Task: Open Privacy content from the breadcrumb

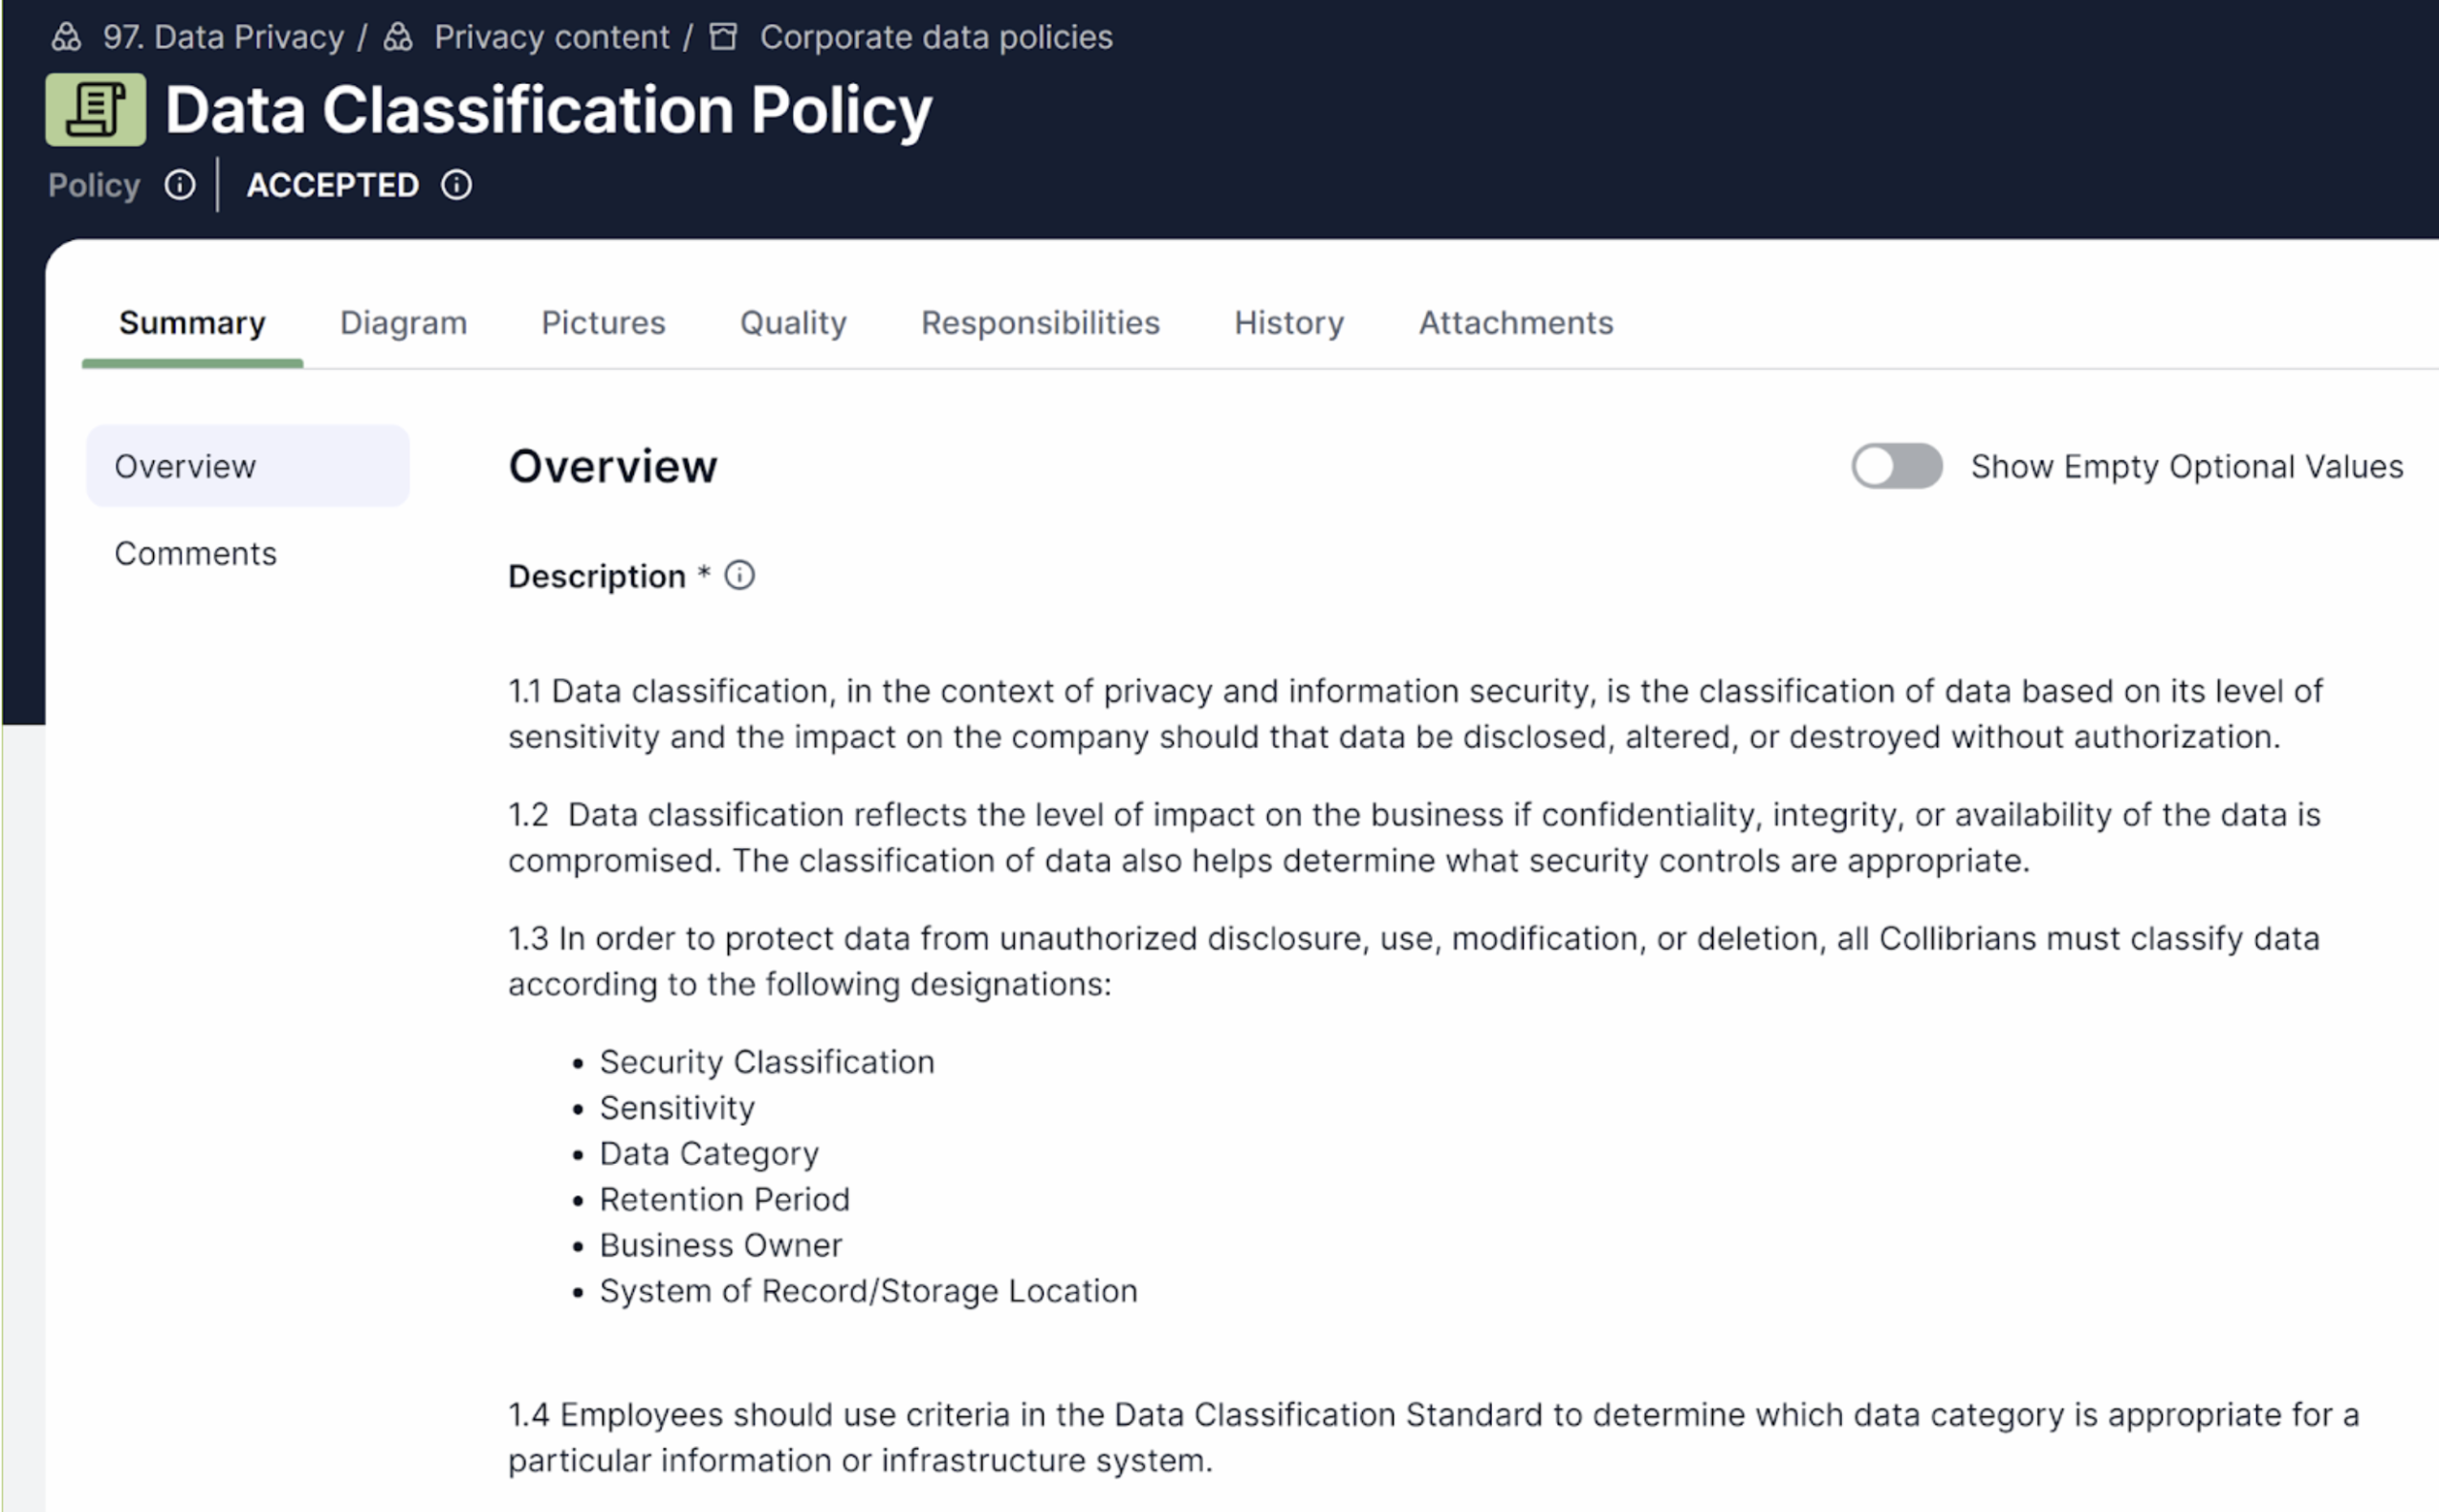Action: tap(551, 37)
